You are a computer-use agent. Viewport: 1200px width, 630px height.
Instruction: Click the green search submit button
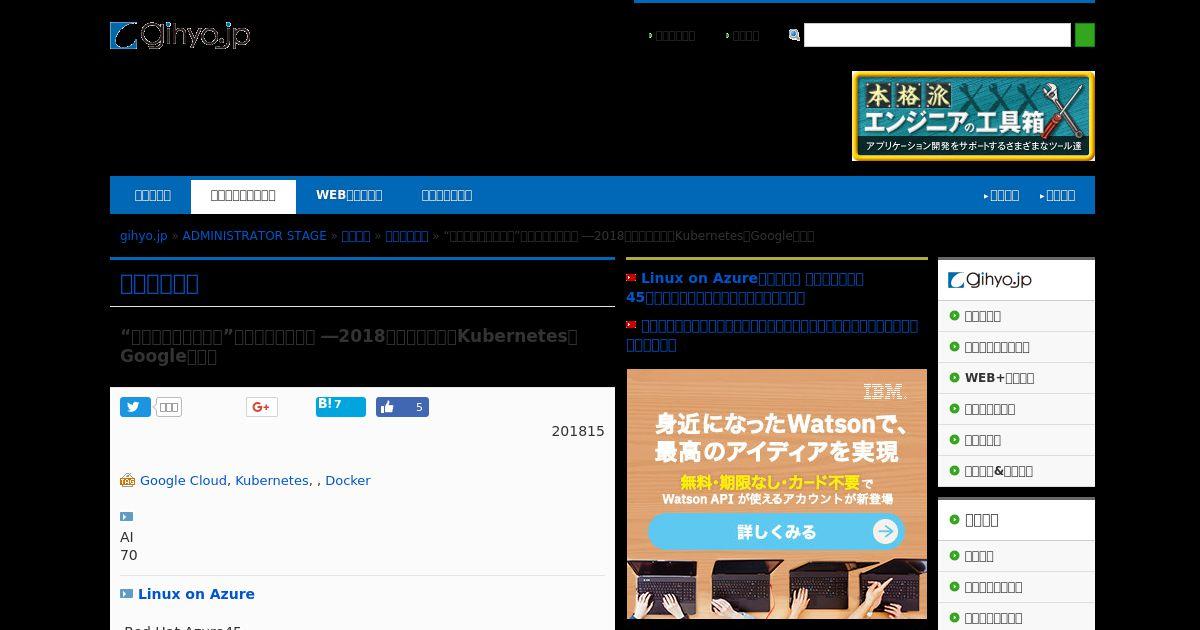point(1085,35)
